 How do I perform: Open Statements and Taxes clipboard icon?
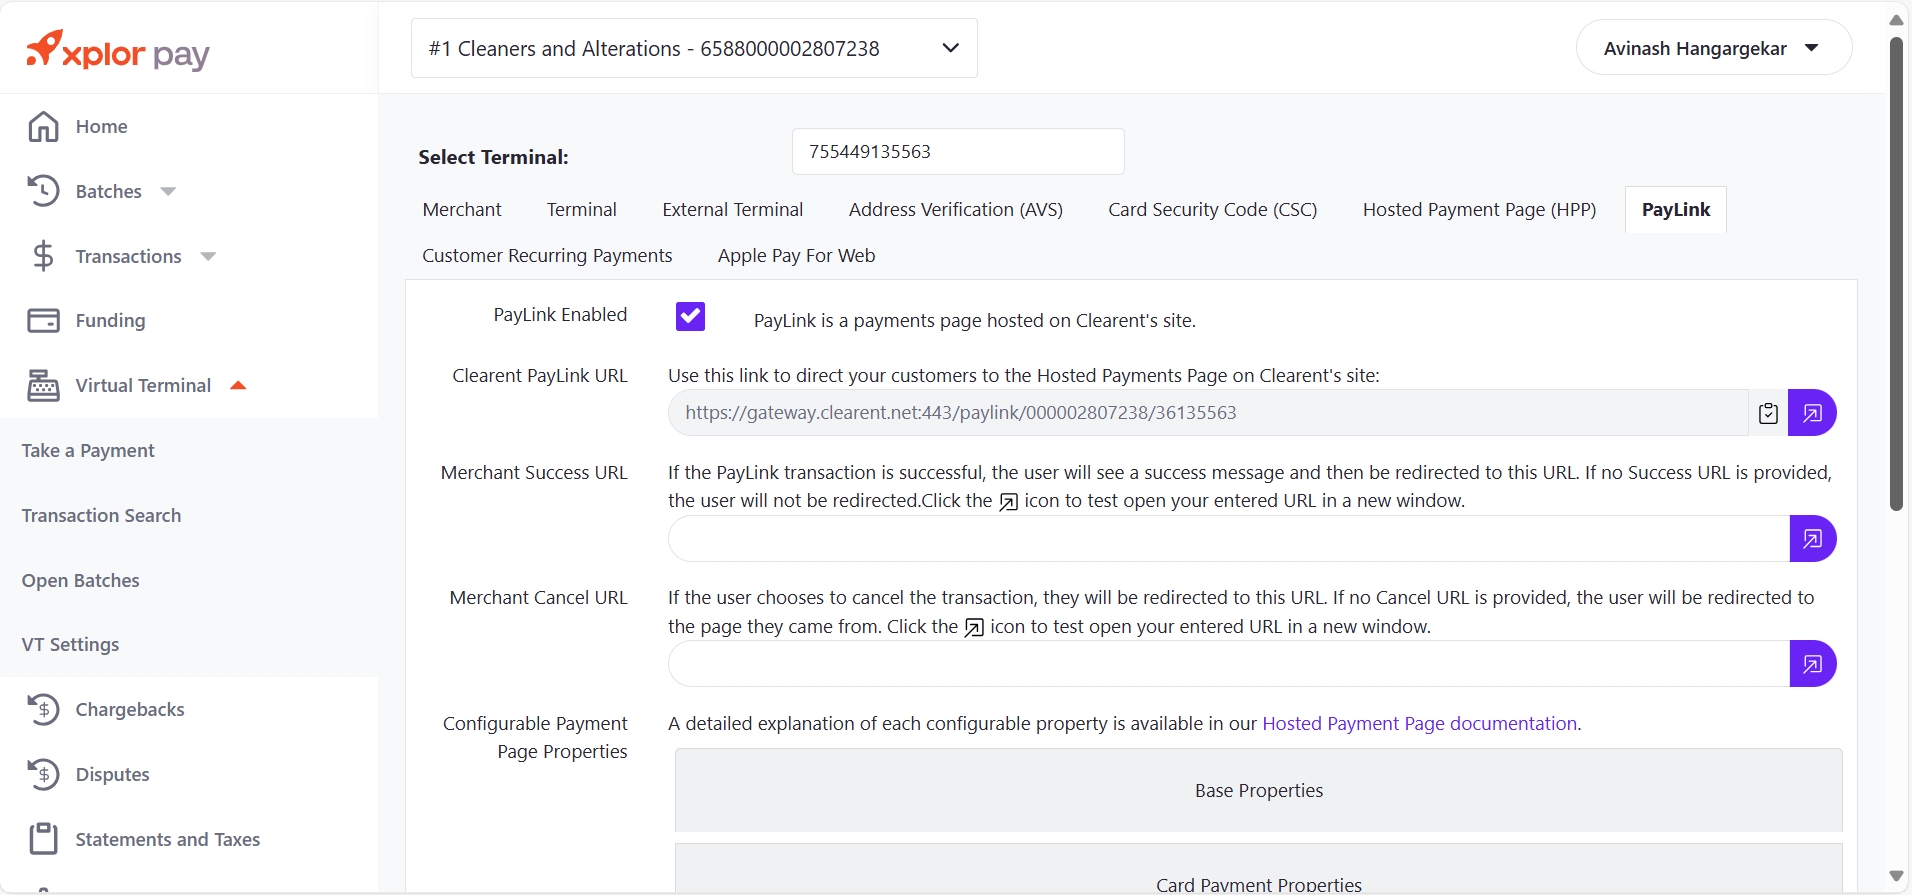[43, 839]
